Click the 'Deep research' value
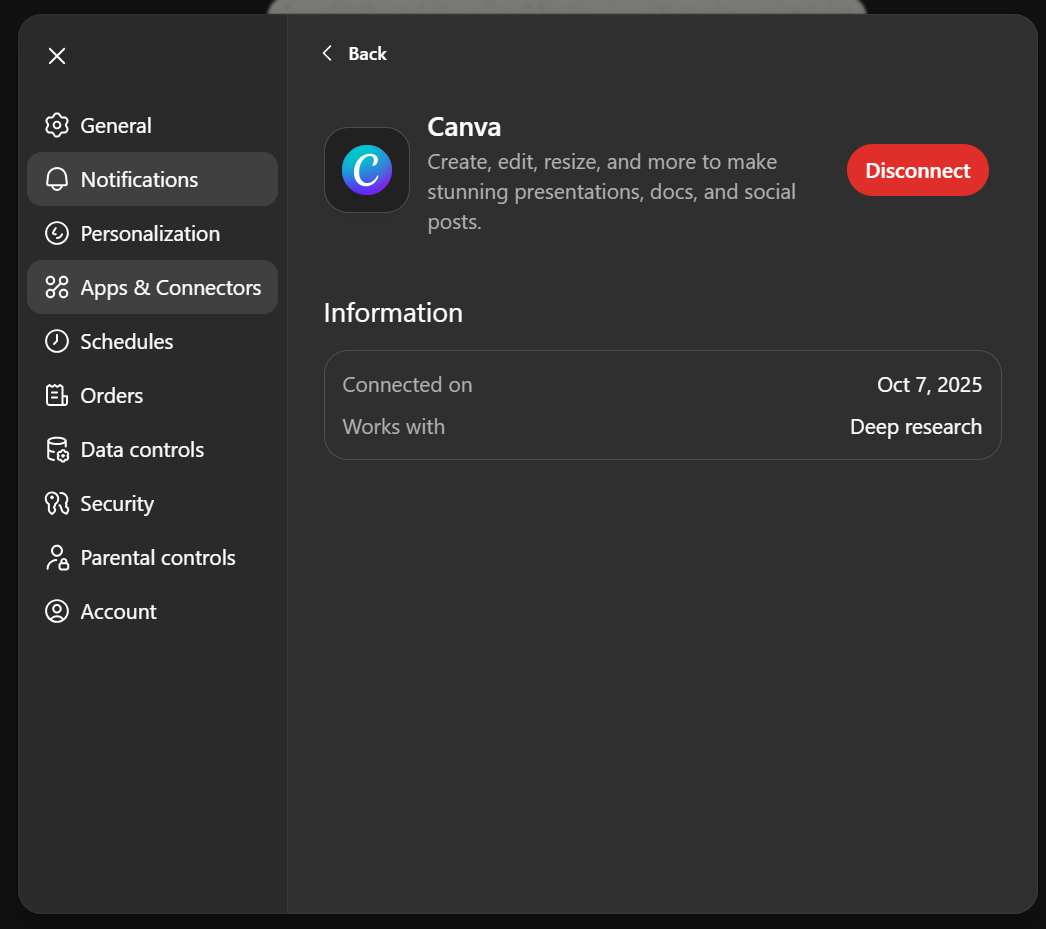Viewport: 1046px width, 929px height. [916, 427]
